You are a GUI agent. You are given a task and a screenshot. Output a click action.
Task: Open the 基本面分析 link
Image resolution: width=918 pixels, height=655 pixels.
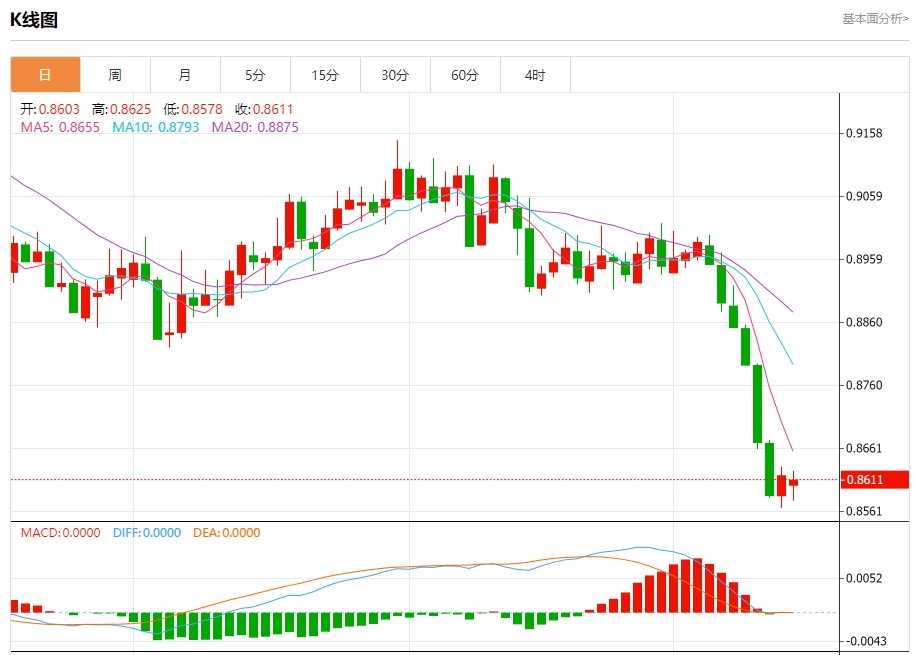(x=875, y=19)
